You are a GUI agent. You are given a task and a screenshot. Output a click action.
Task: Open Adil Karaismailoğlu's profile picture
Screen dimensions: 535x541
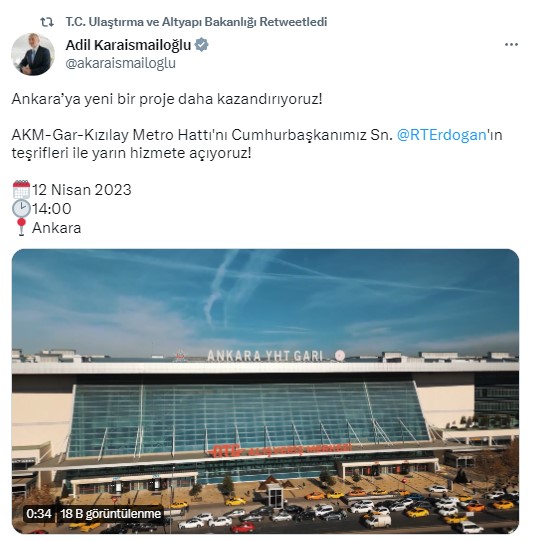coord(33,54)
